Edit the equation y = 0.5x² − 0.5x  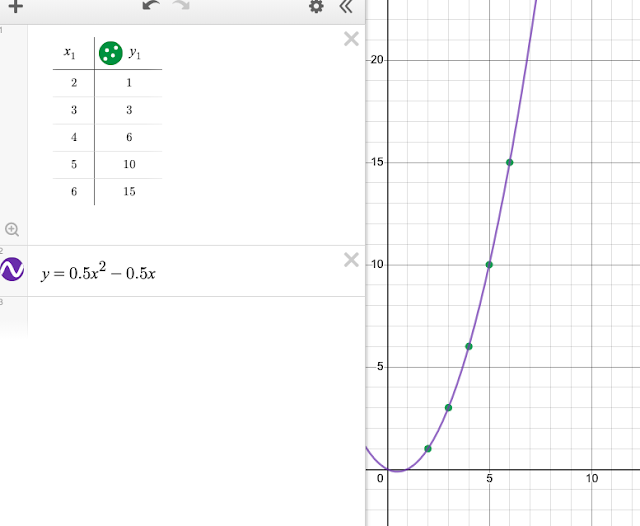coord(98,272)
